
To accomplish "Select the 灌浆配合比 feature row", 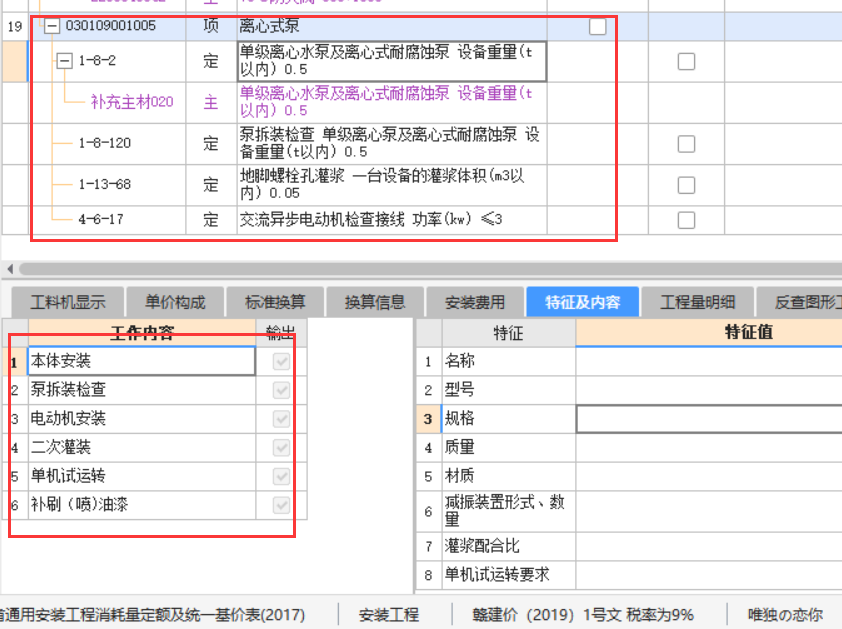I will (509, 546).
